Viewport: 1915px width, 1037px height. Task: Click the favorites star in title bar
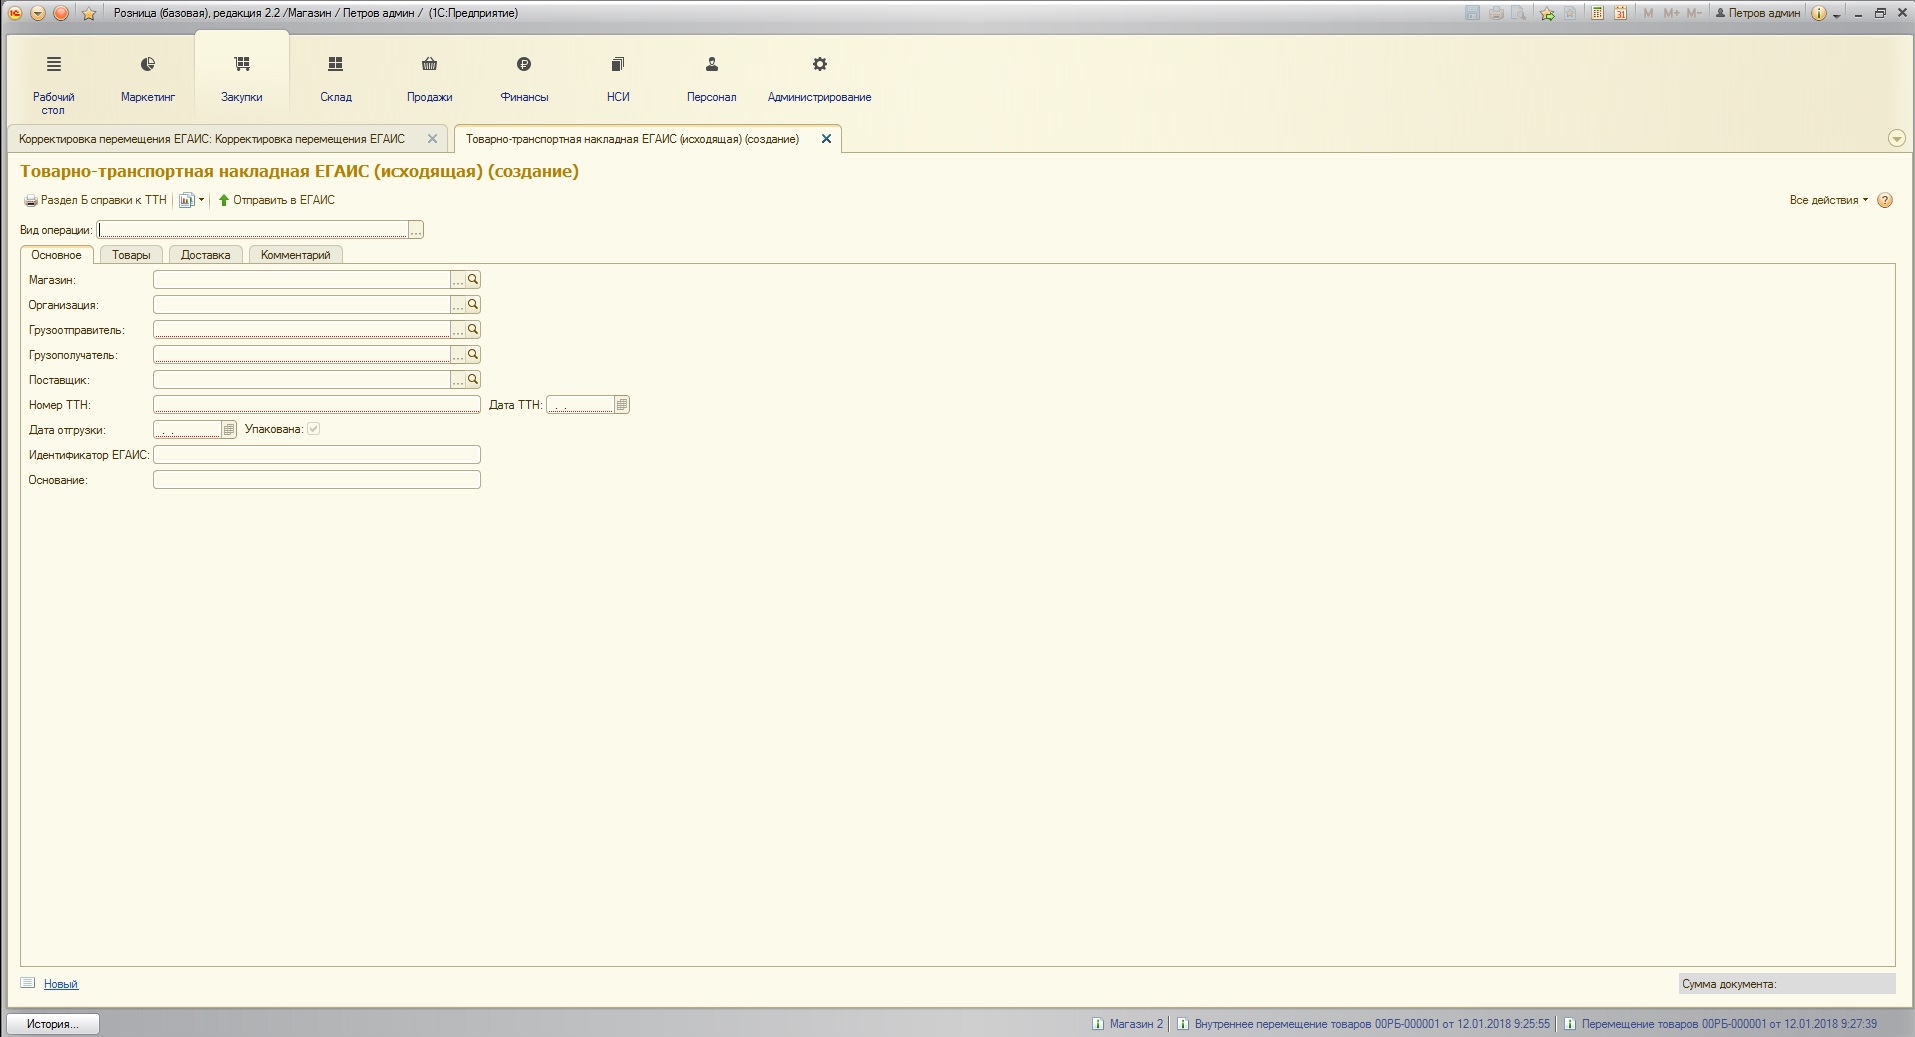click(88, 13)
